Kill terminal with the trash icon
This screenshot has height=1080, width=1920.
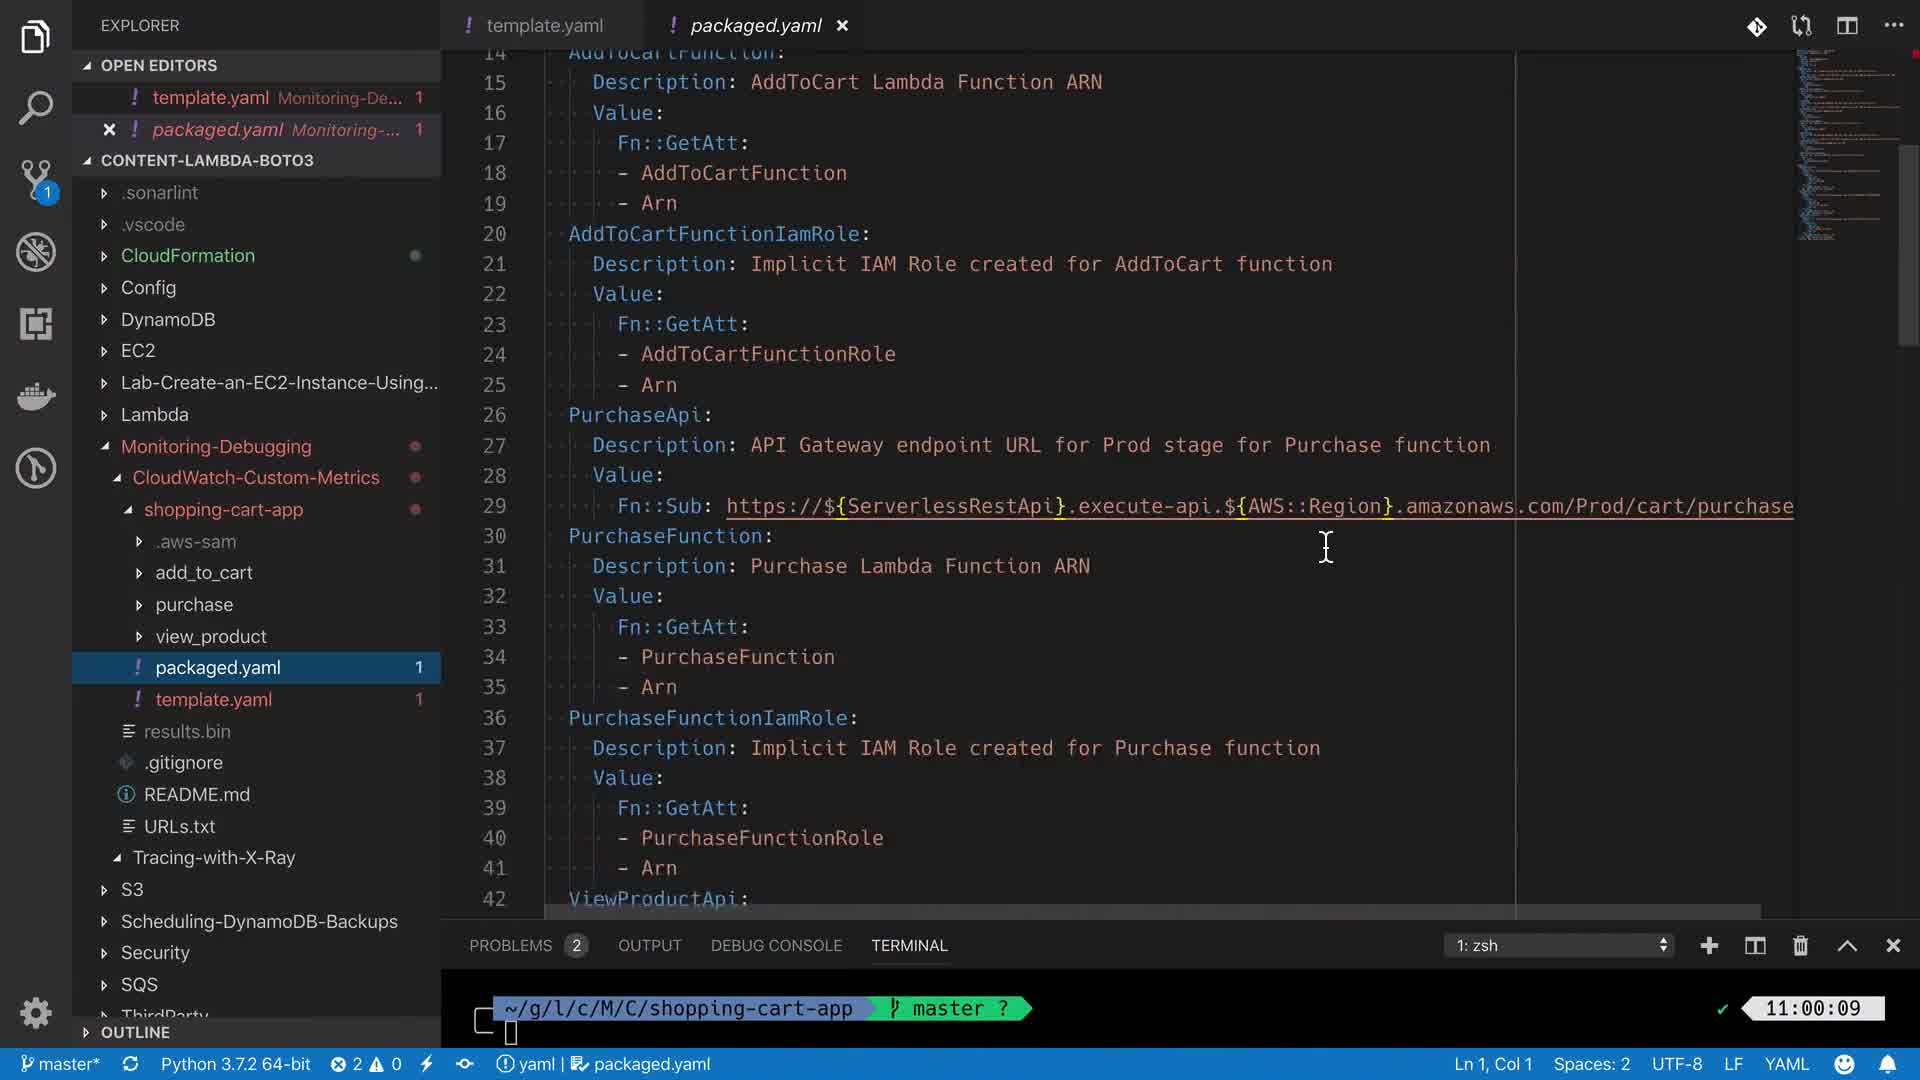1800,946
